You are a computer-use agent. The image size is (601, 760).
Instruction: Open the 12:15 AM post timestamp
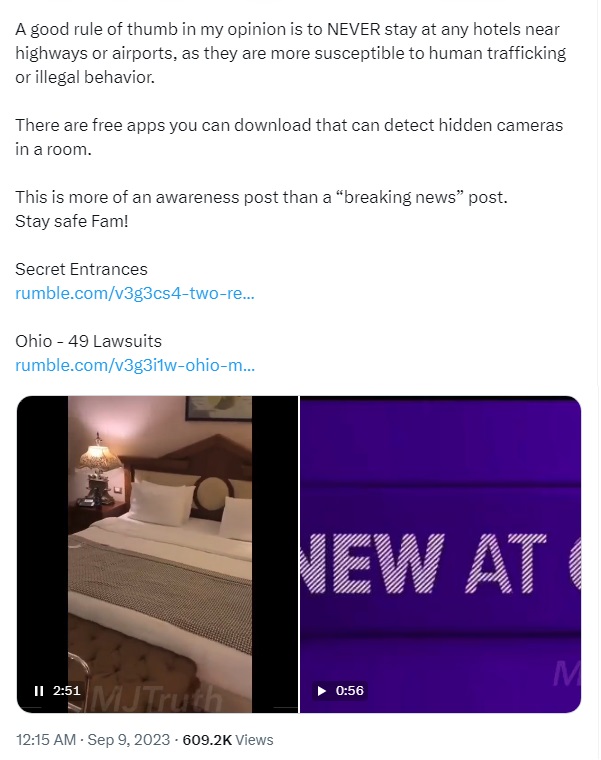tap(46, 740)
